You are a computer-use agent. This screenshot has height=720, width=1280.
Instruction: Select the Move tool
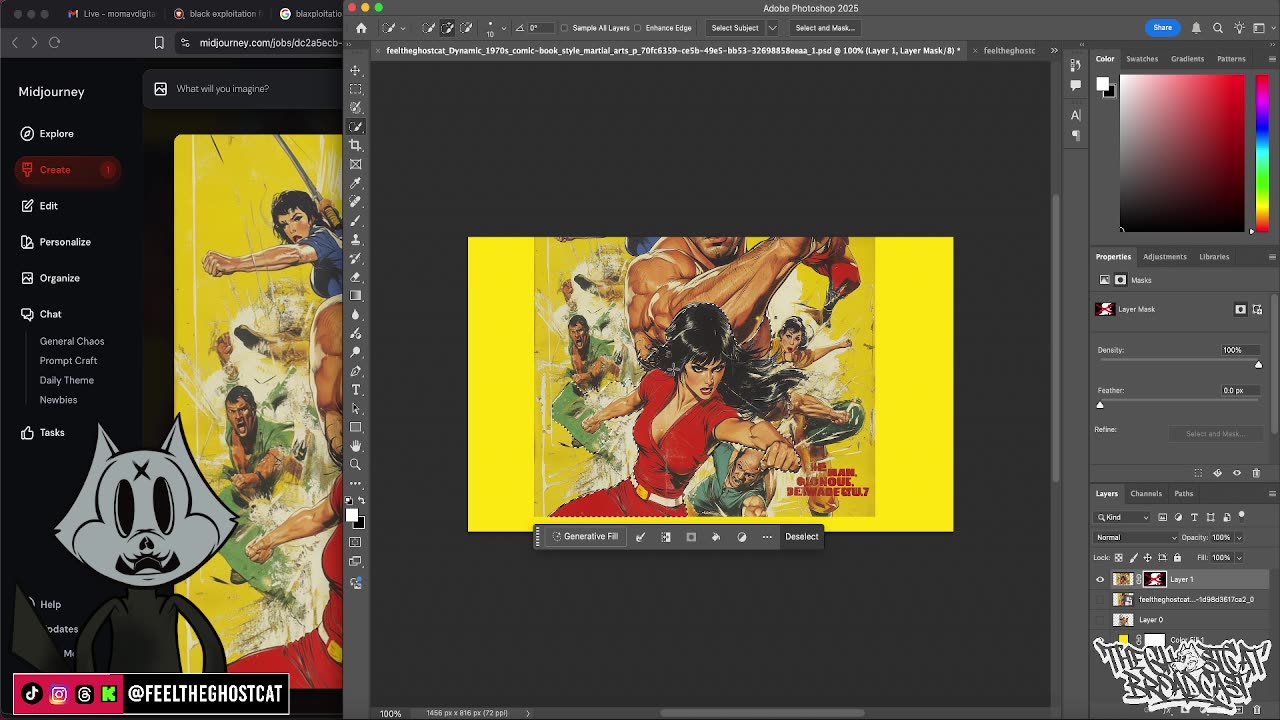coord(355,70)
